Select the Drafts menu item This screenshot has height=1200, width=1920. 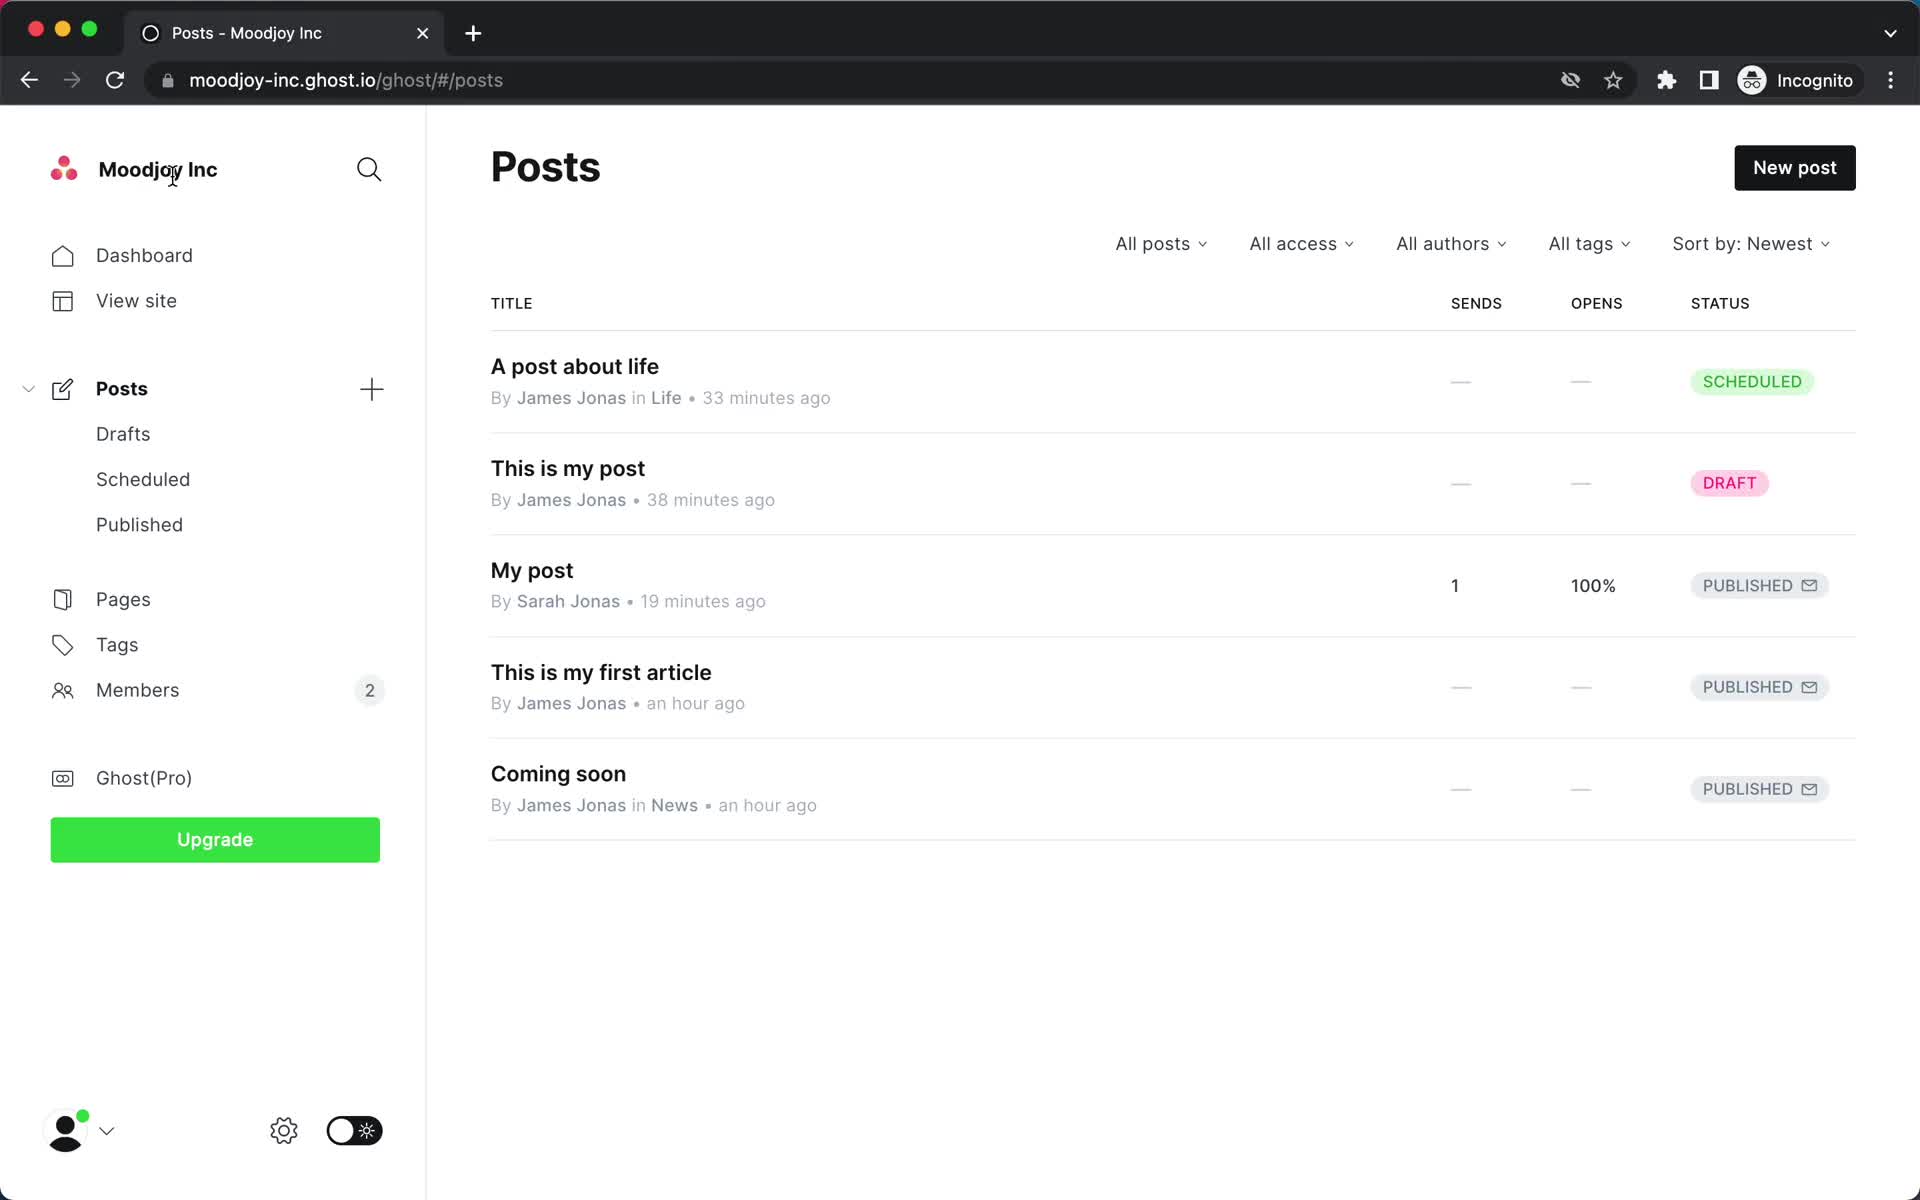pos(122,433)
